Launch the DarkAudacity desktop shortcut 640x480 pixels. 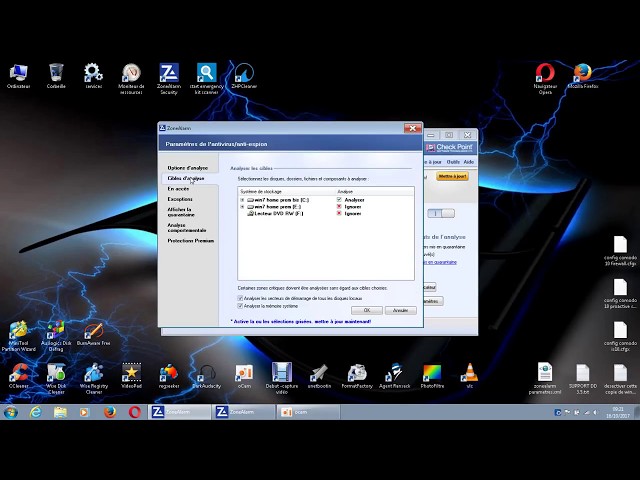point(206,376)
